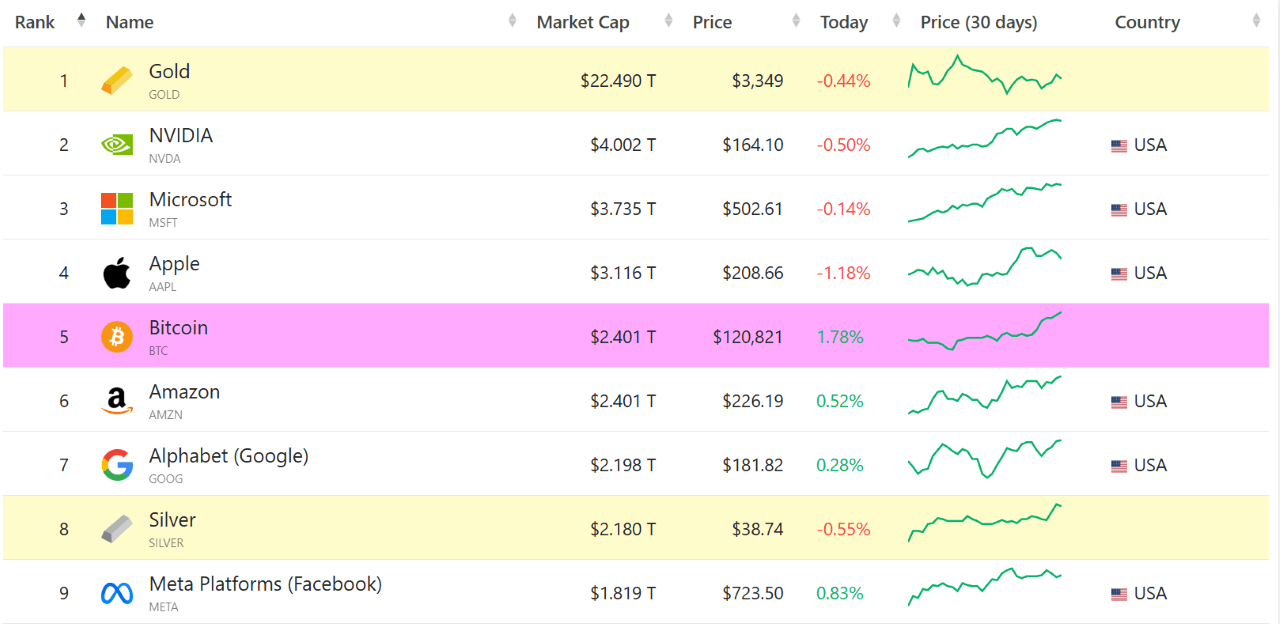
Task: Open Meta Platforms (Facebook) link
Action: point(265,584)
